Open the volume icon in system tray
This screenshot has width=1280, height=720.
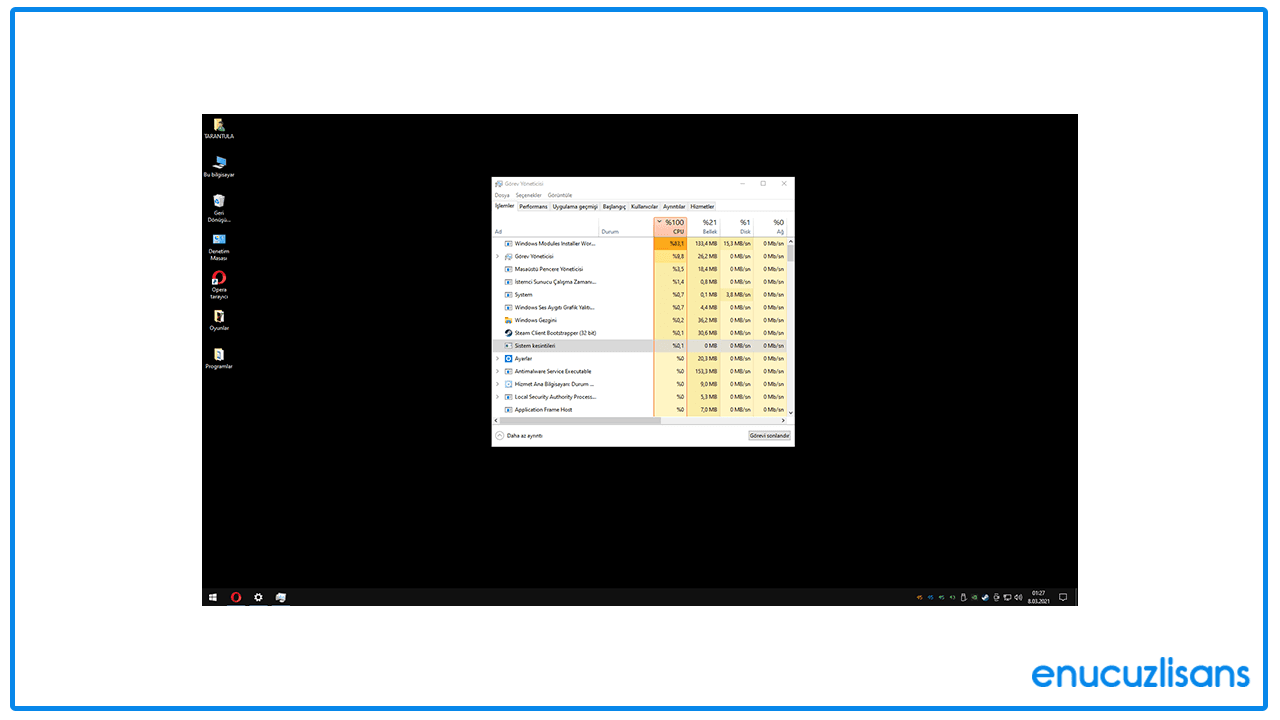[x=1019, y=597]
